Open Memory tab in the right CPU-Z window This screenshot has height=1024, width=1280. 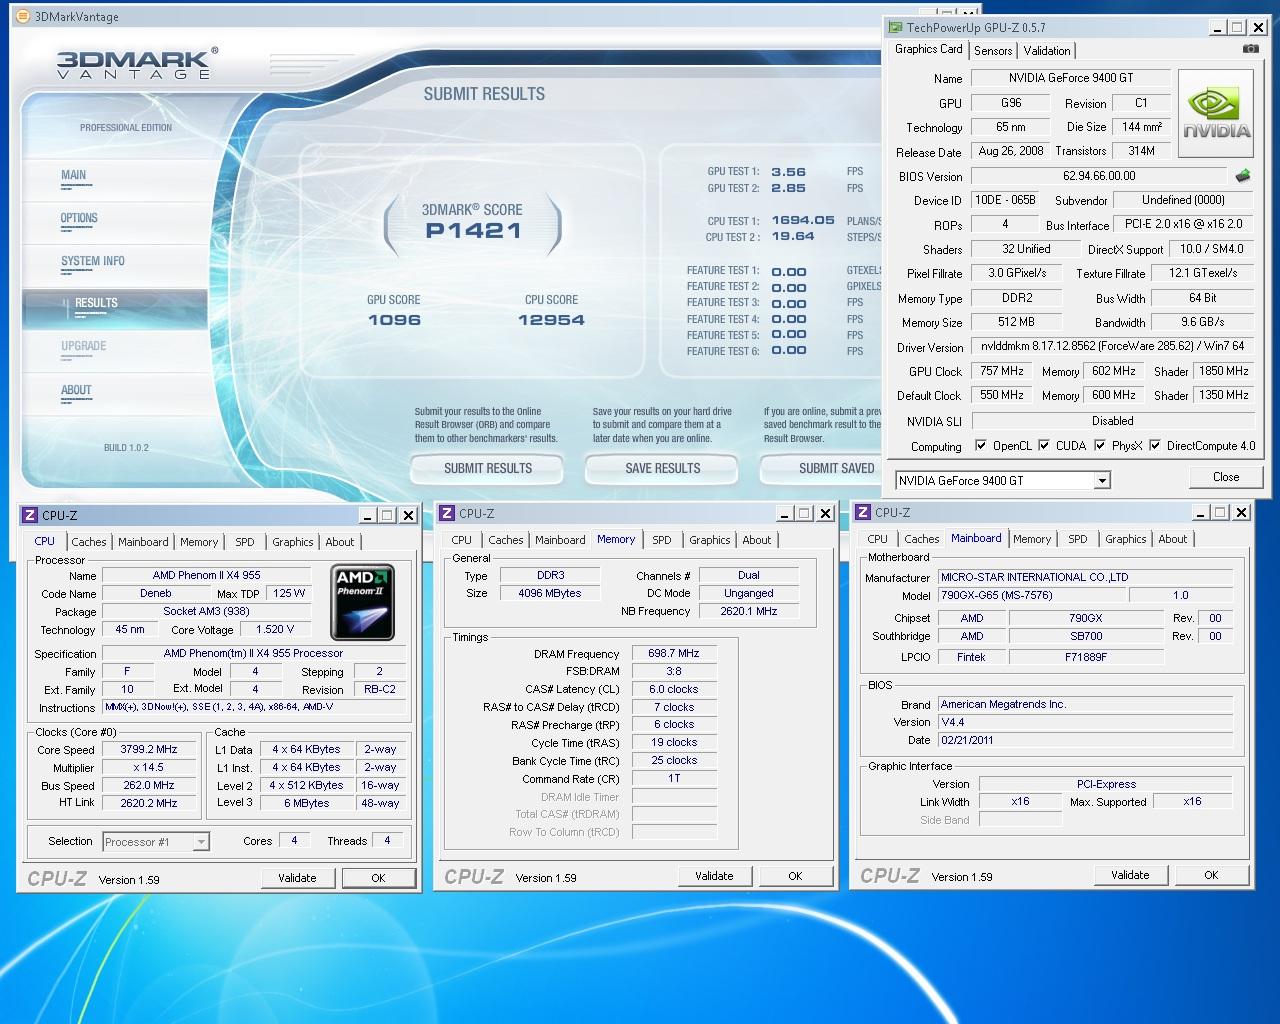pyautogui.click(x=1032, y=539)
